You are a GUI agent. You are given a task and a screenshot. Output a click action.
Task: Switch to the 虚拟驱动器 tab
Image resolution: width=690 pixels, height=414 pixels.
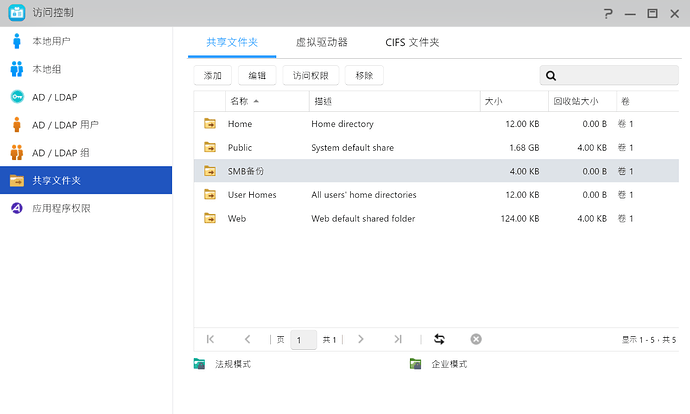tap(321, 43)
